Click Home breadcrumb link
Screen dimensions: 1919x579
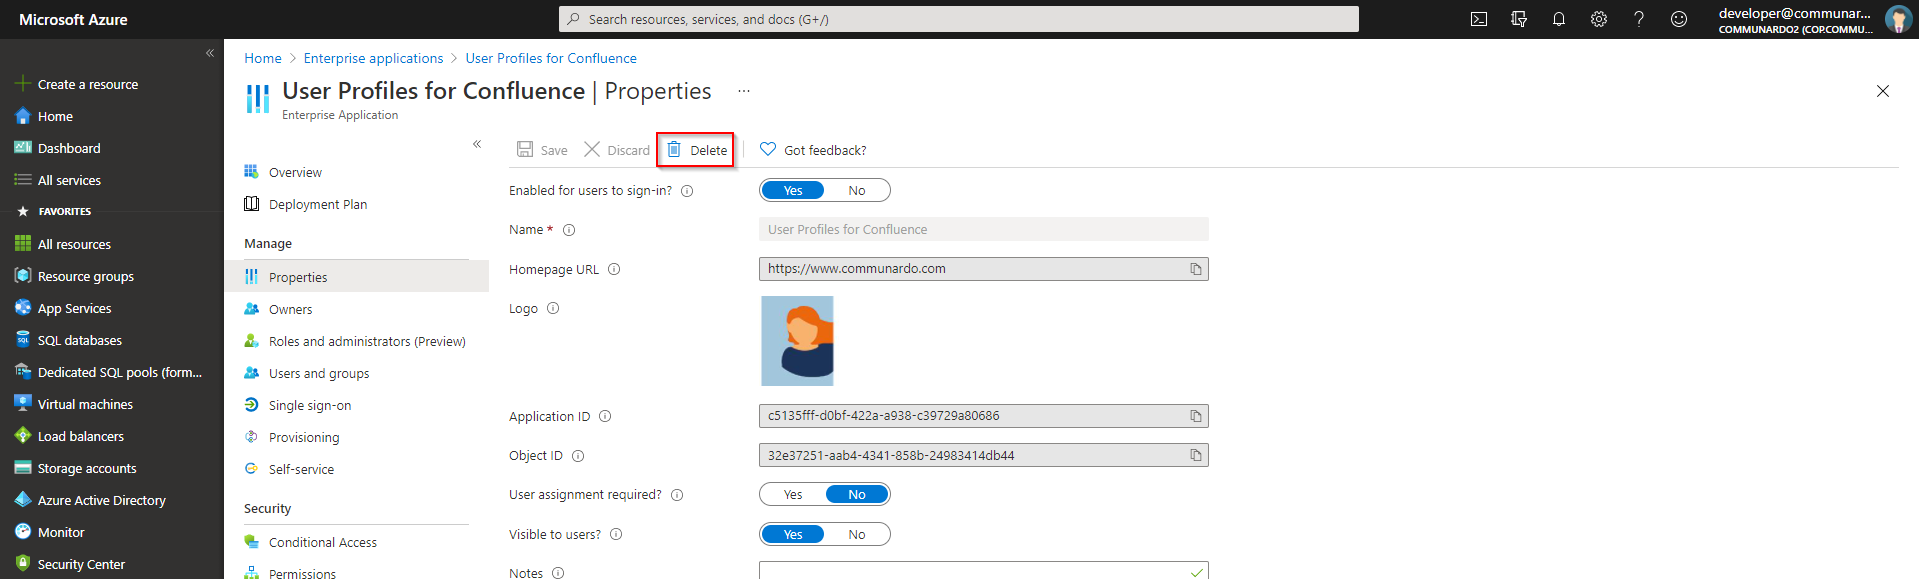point(263,58)
